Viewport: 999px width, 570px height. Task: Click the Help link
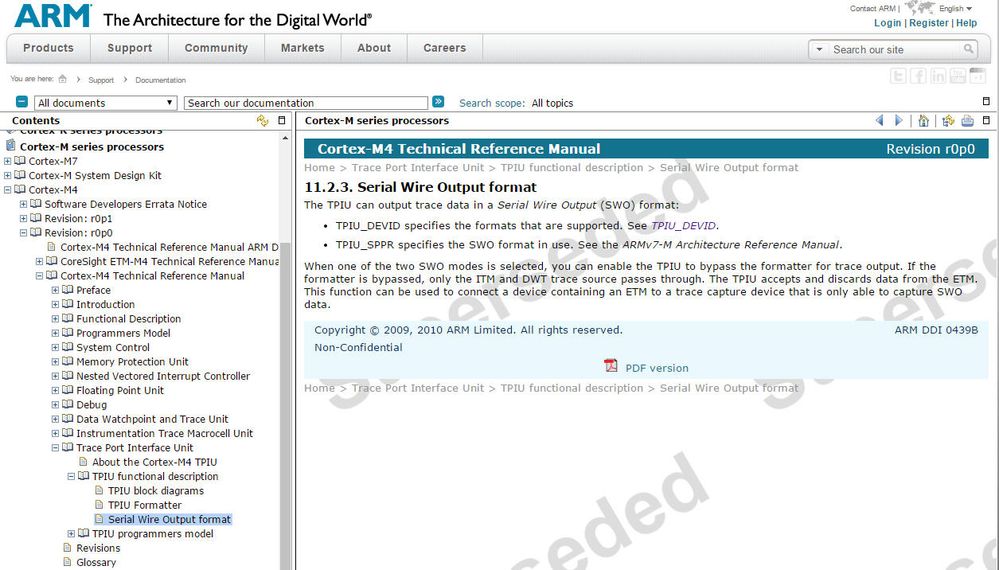click(x=967, y=23)
